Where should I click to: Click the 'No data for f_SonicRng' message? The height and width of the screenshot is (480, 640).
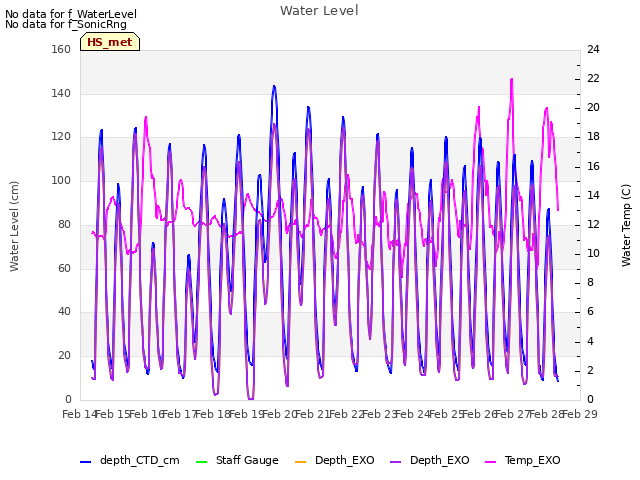pyautogui.click(x=66, y=24)
